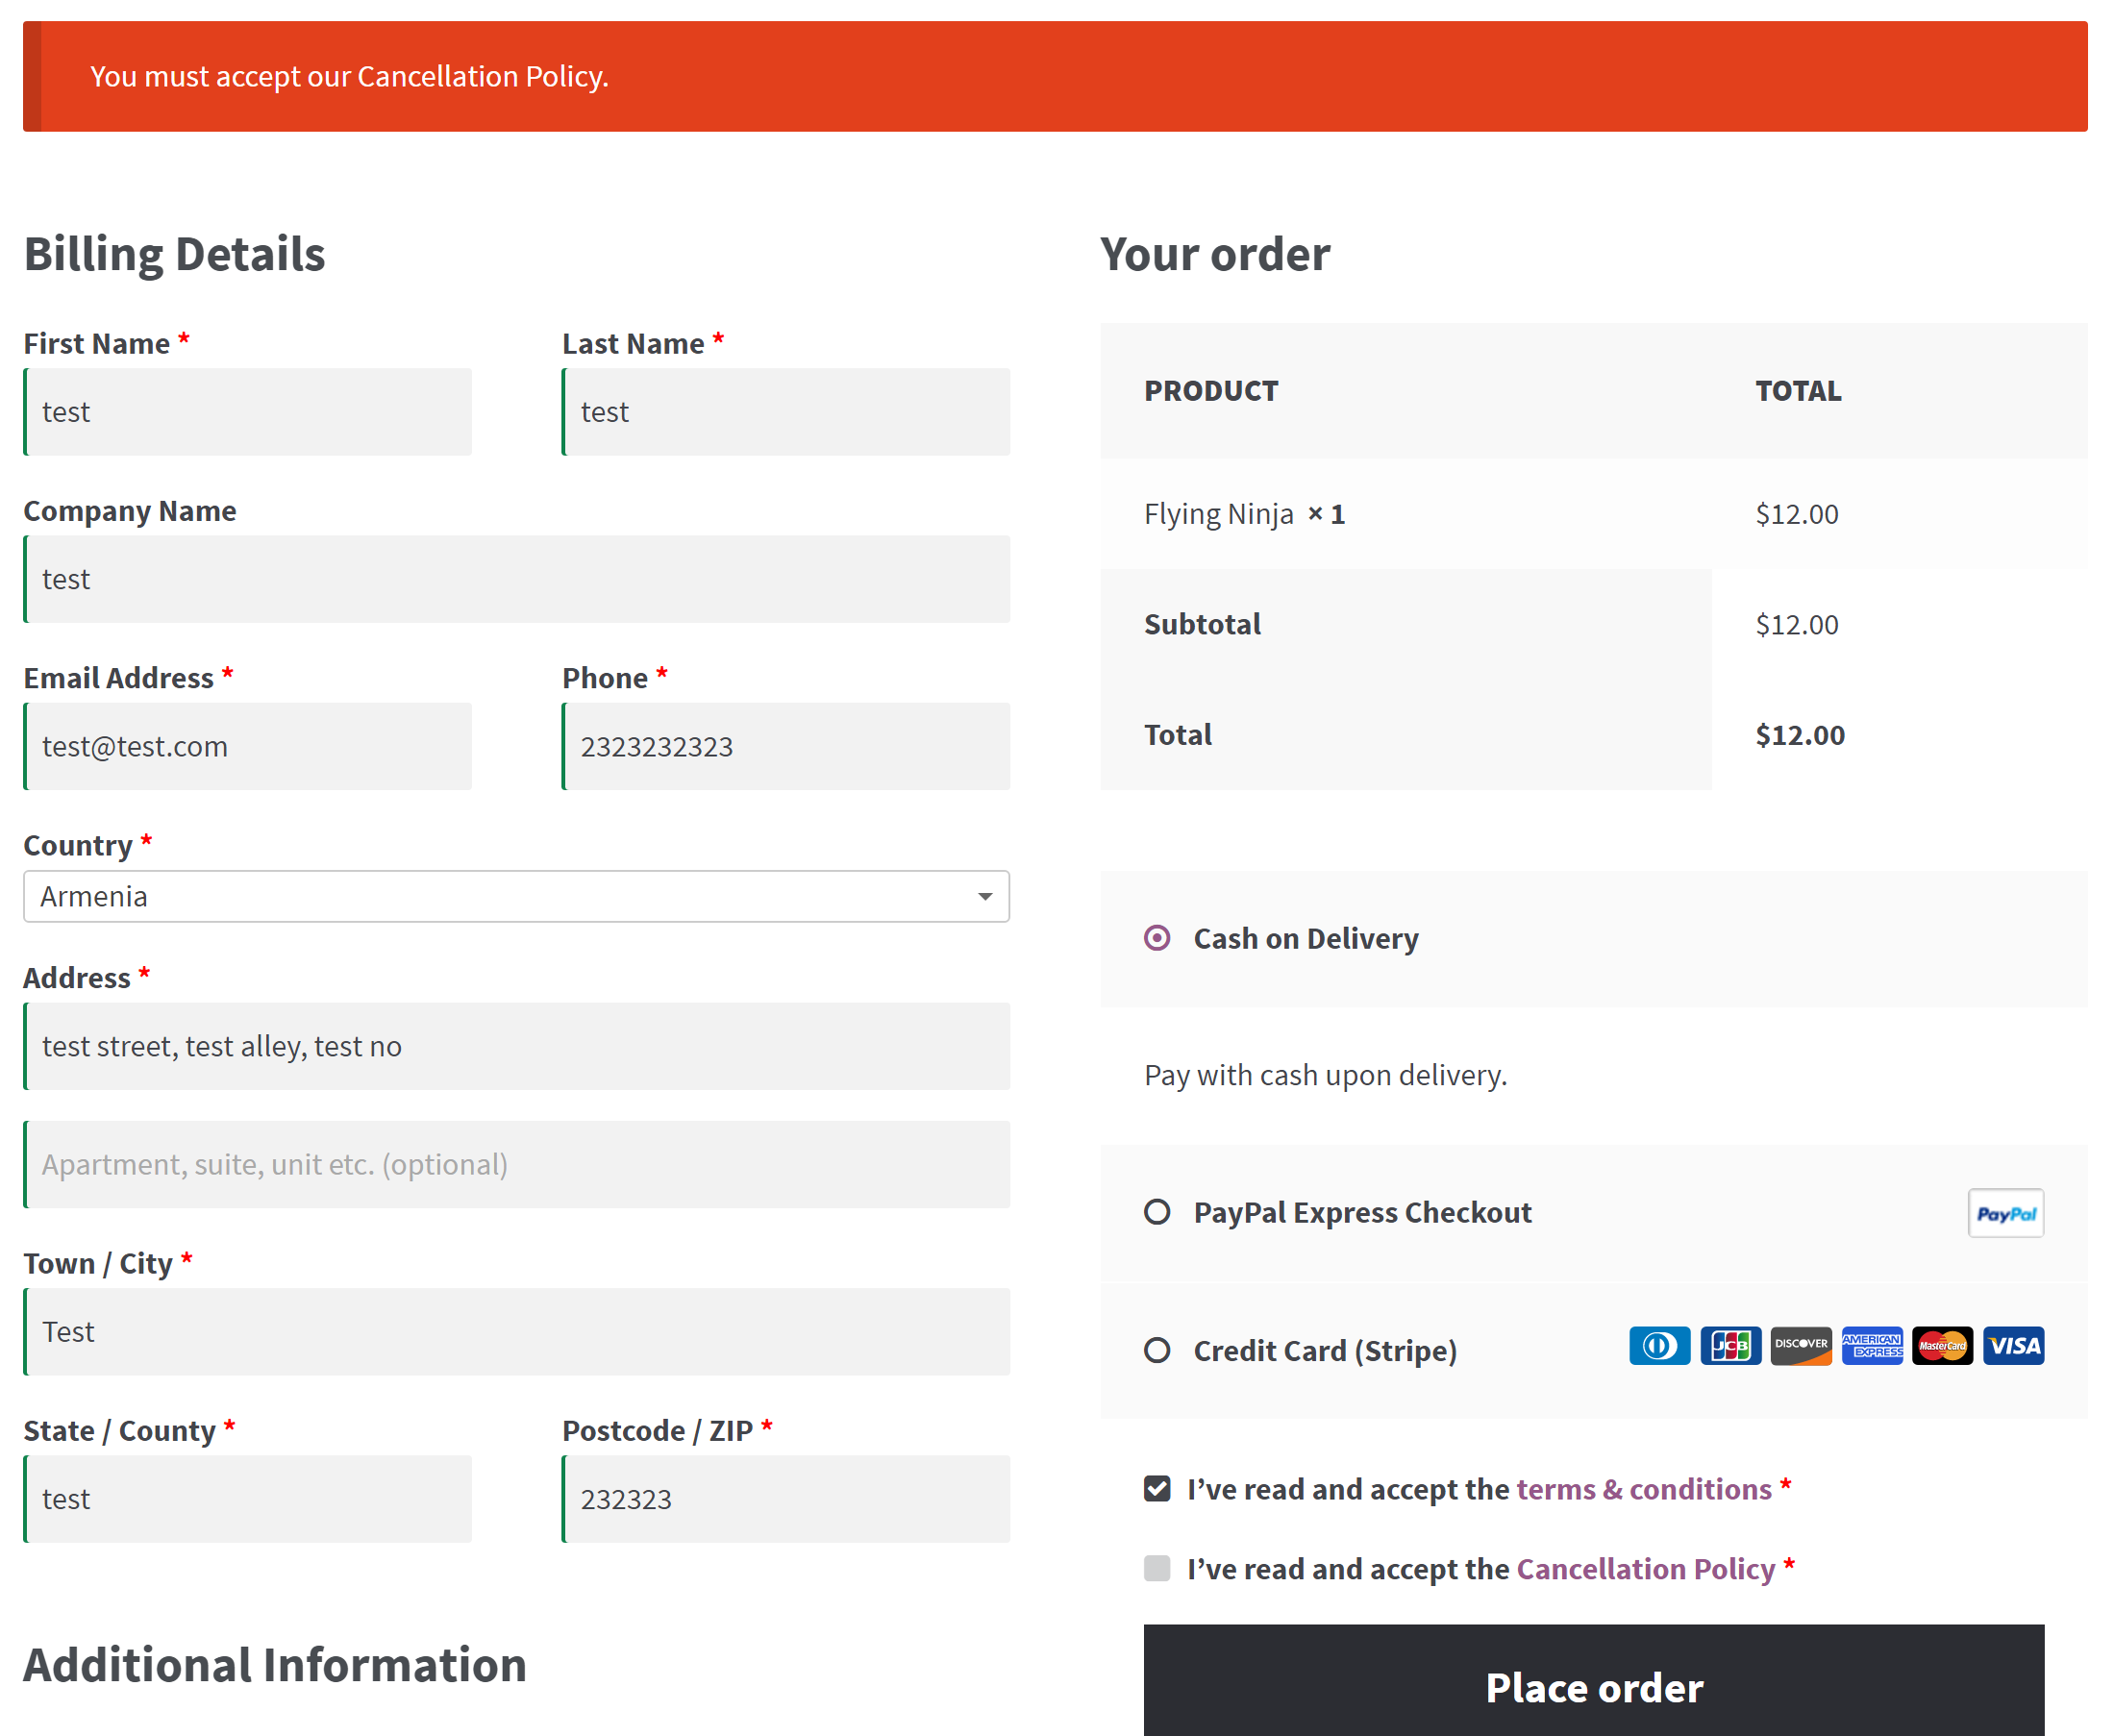Click into the Email Address field
2114x1736 pixels.
(x=248, y=746)
